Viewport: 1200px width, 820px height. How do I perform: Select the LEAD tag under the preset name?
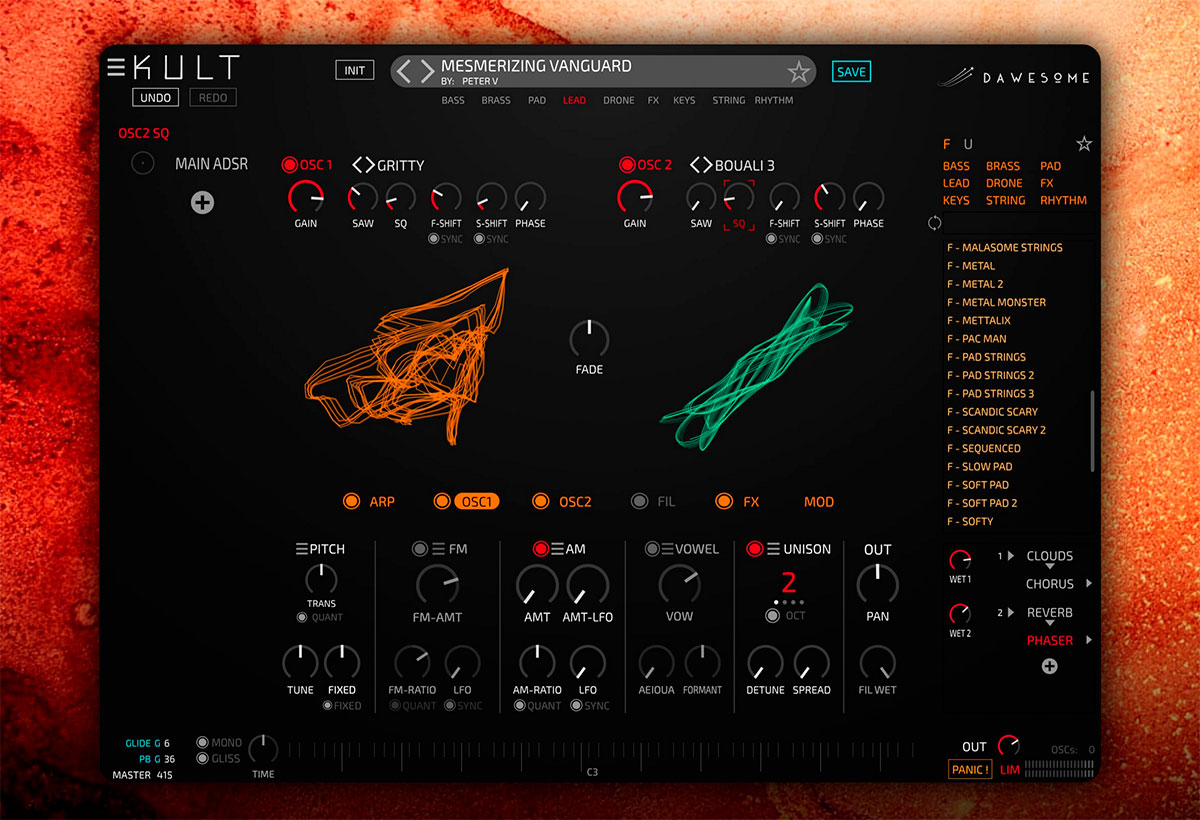tap(574, 100)
